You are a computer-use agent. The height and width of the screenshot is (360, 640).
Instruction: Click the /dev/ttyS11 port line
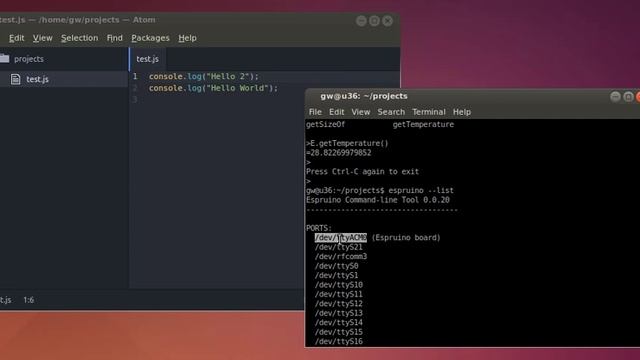[x=338, y=294]
